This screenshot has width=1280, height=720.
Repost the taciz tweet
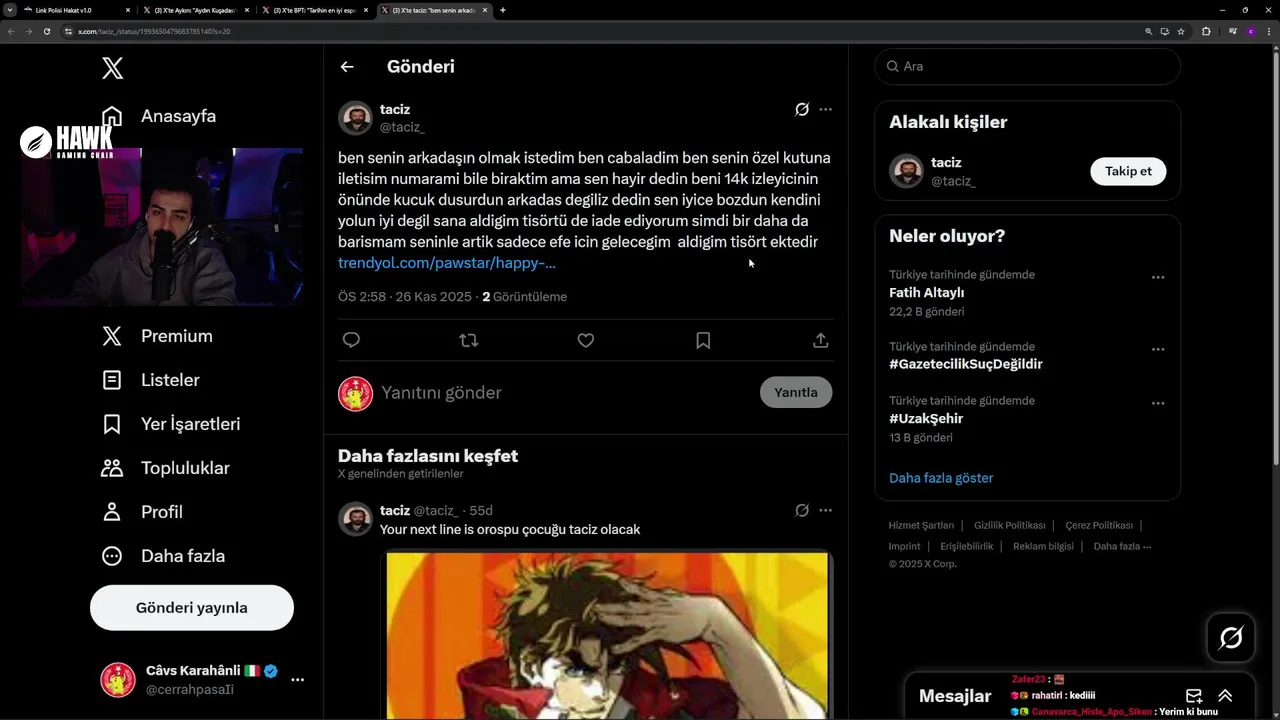(468, 340)
